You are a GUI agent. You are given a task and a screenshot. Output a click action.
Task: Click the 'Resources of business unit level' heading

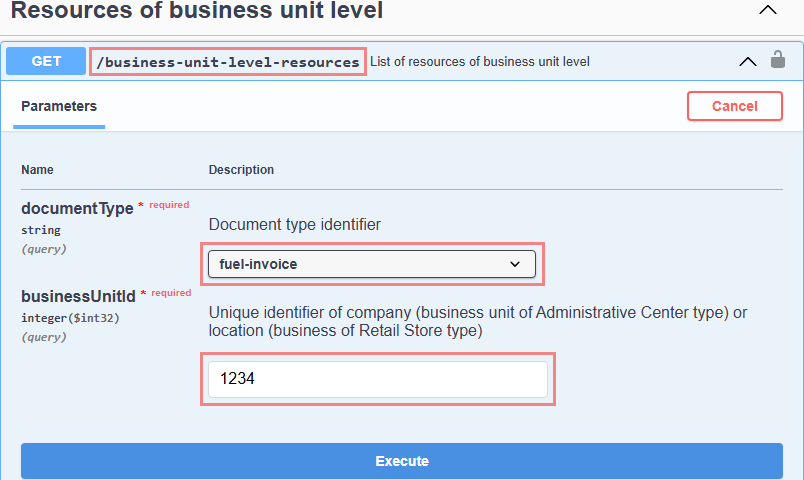coord(197,12)
